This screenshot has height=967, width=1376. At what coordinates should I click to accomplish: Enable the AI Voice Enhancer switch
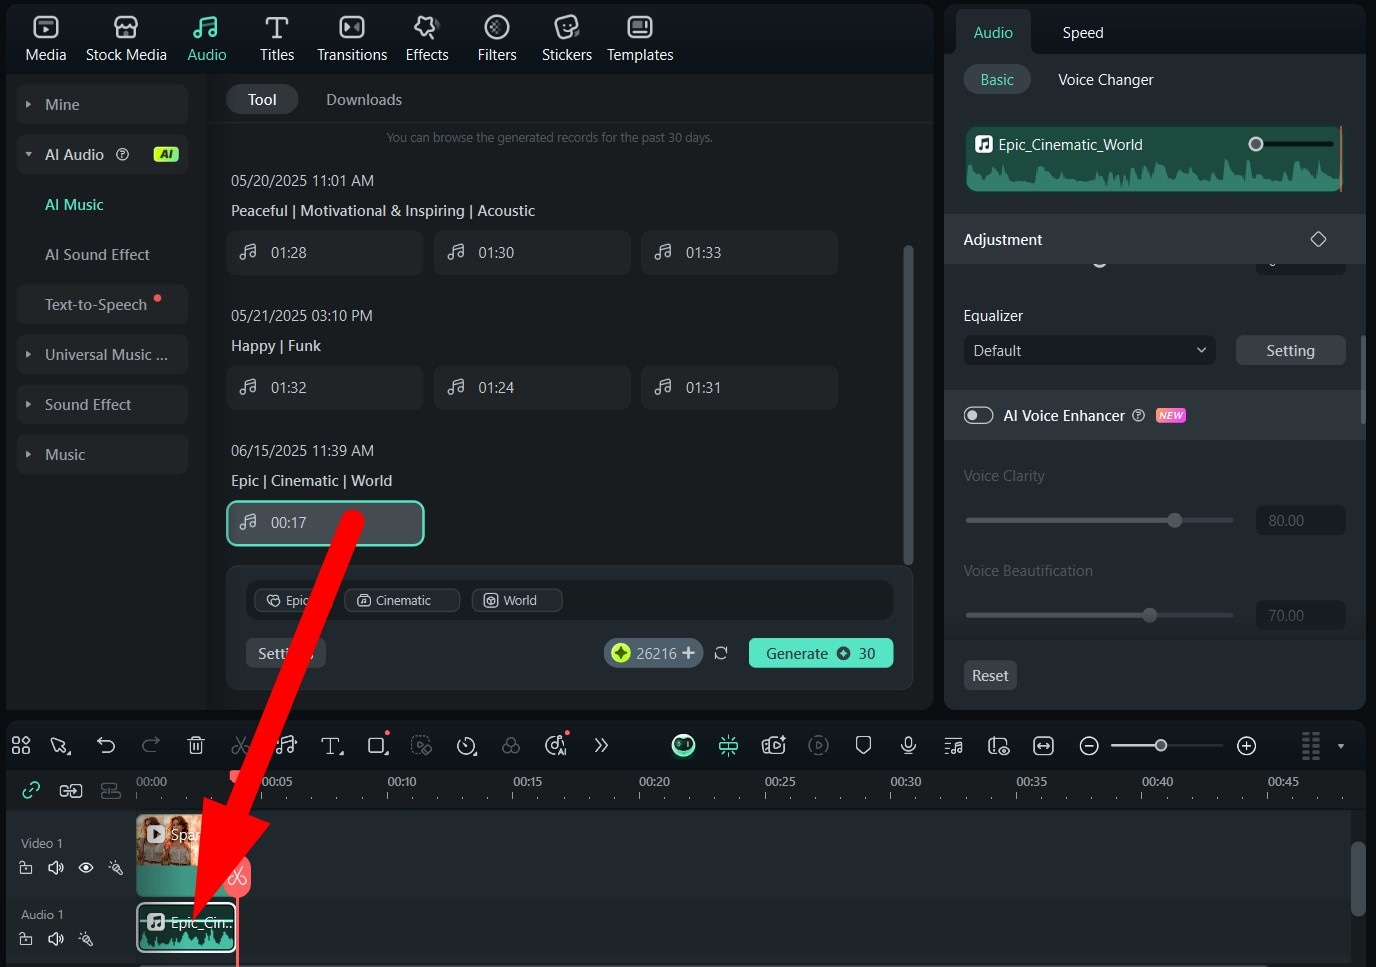(x=978, y=415)
